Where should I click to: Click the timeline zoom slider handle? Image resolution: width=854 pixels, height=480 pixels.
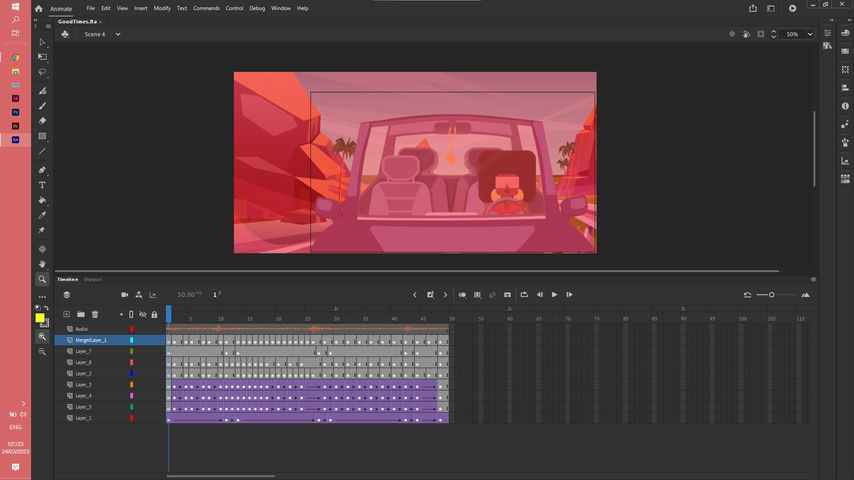pos(772,295)
